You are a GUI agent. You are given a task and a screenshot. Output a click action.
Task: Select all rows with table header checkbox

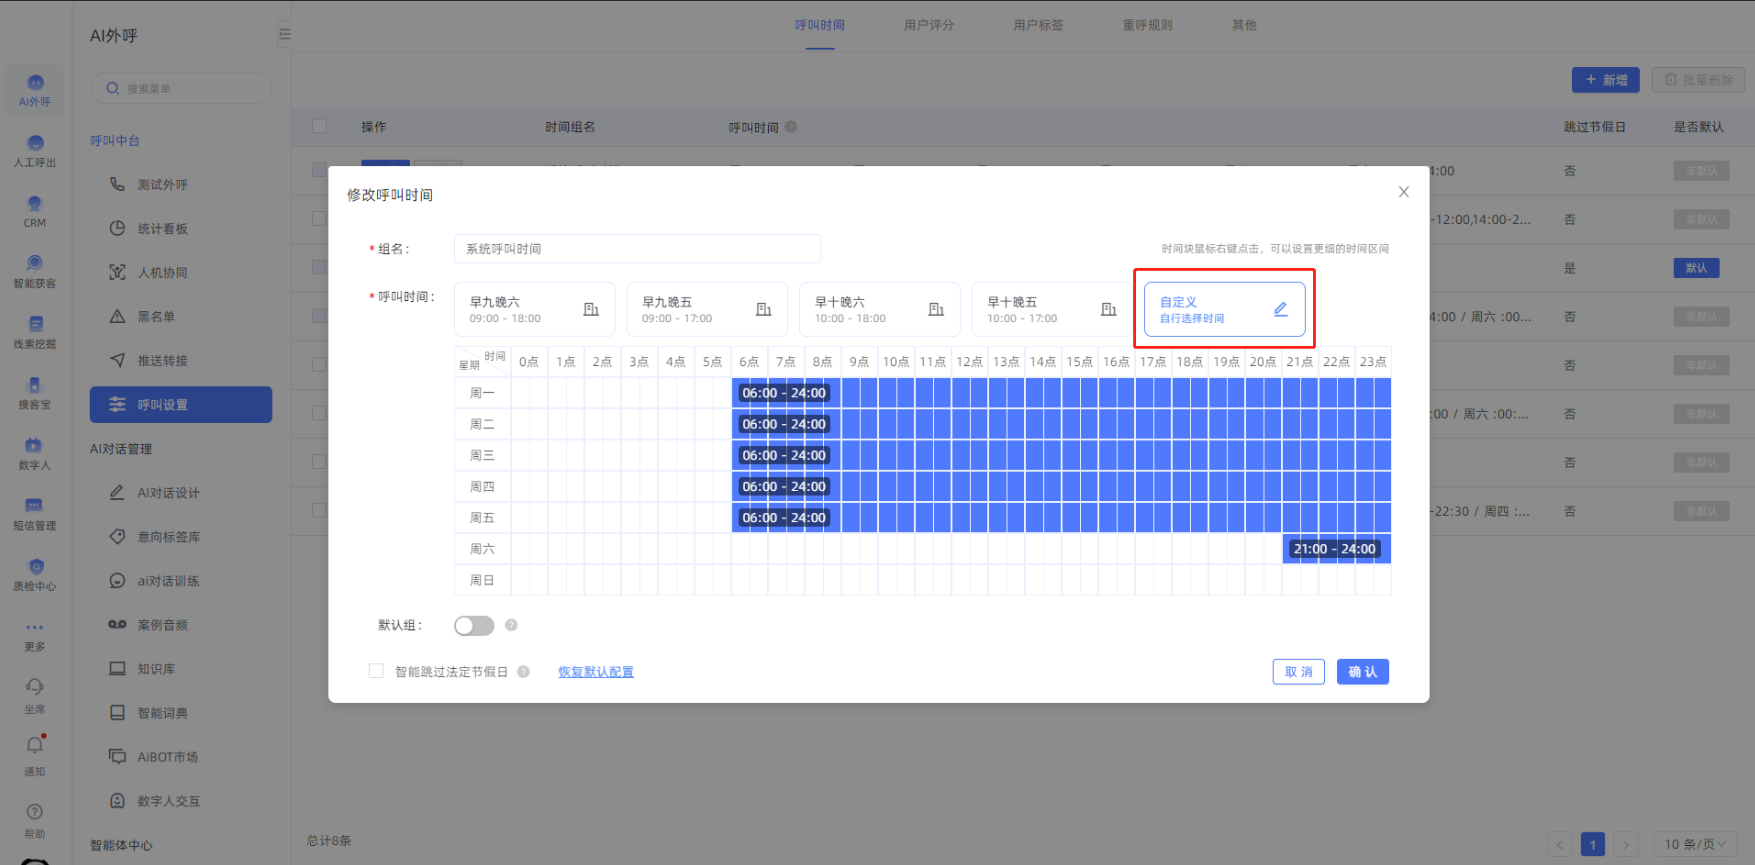click(319, 127)
